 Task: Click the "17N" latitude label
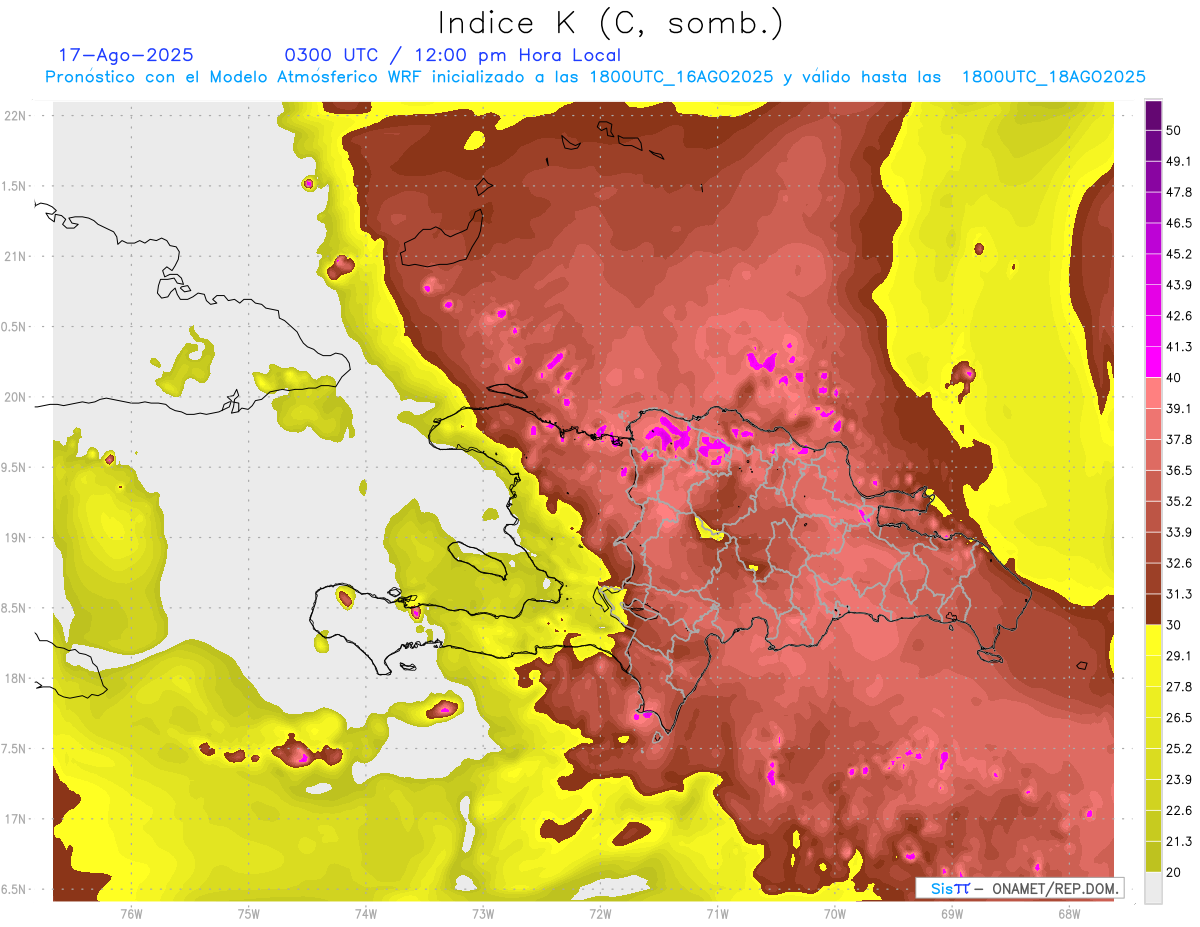click(14, 819)
